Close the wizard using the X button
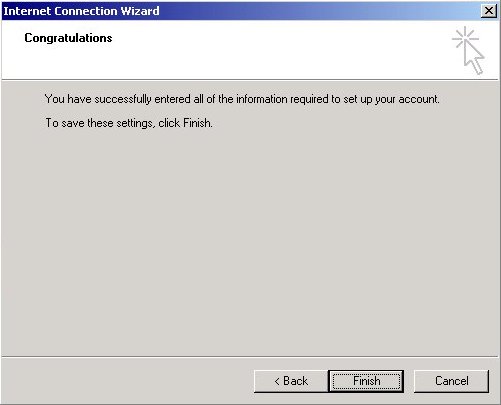This screenshot has width=501, height=405. pyautogui.click(x=489, y=11)
